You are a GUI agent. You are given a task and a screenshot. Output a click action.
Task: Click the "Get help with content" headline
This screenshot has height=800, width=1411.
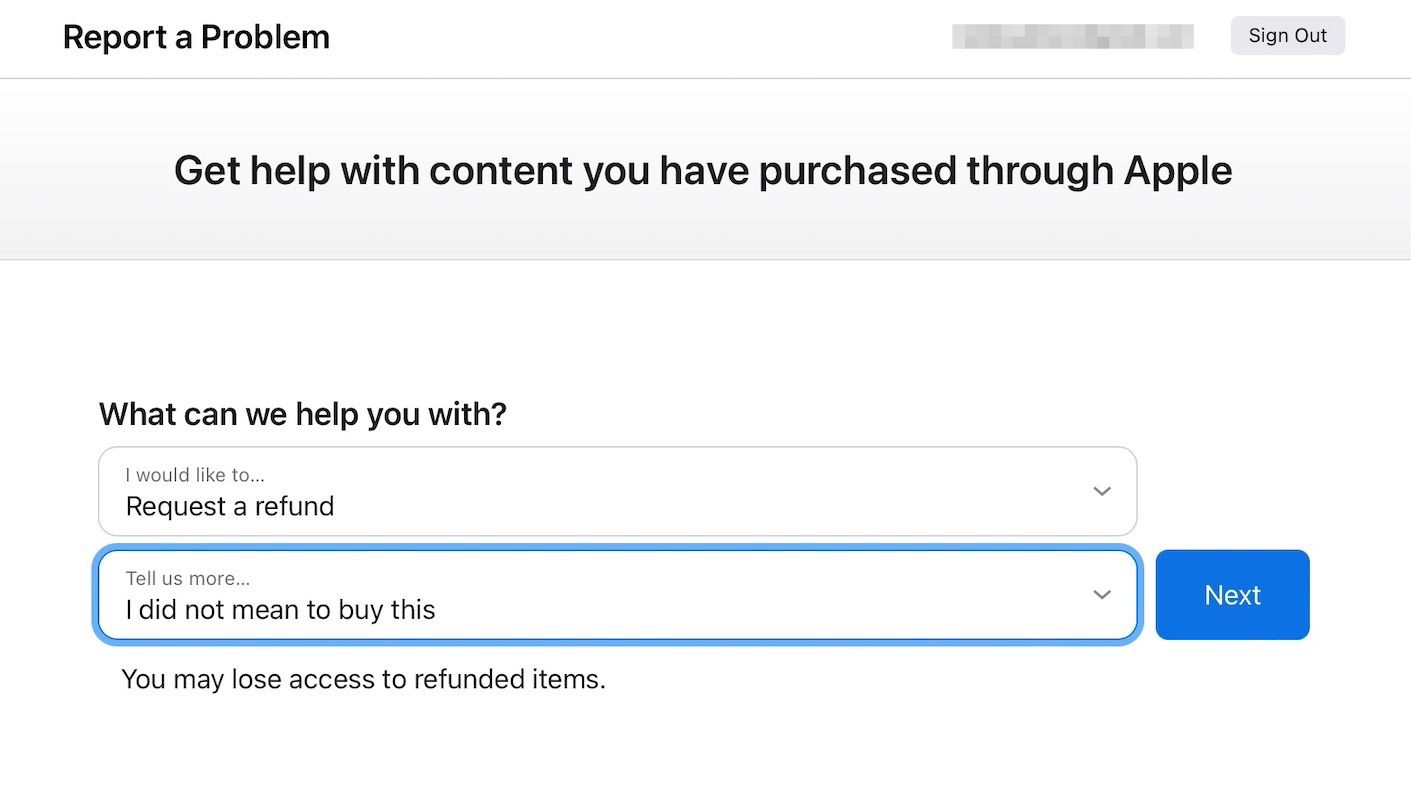coord(702,170)
